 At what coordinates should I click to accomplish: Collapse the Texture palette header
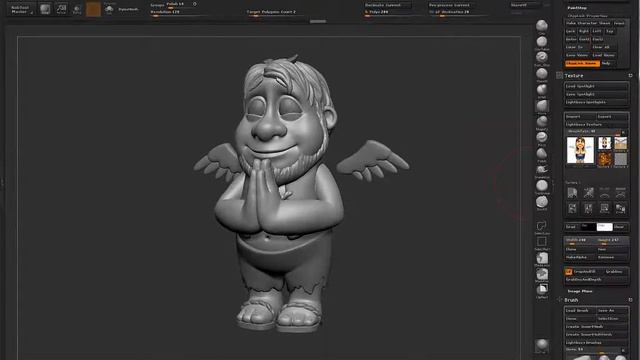pos(574,76)
